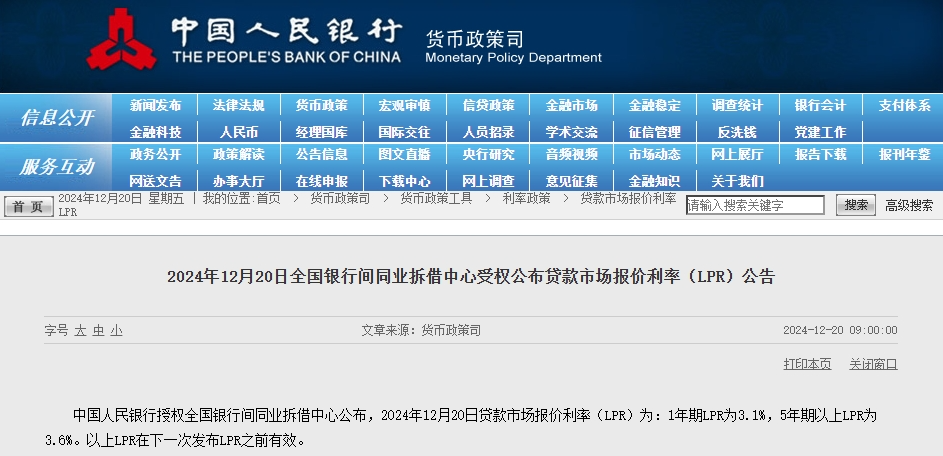This screenshot has height=456, width=943.
Task: Open 高级搜索 advanced search
Action: point(909,205)
